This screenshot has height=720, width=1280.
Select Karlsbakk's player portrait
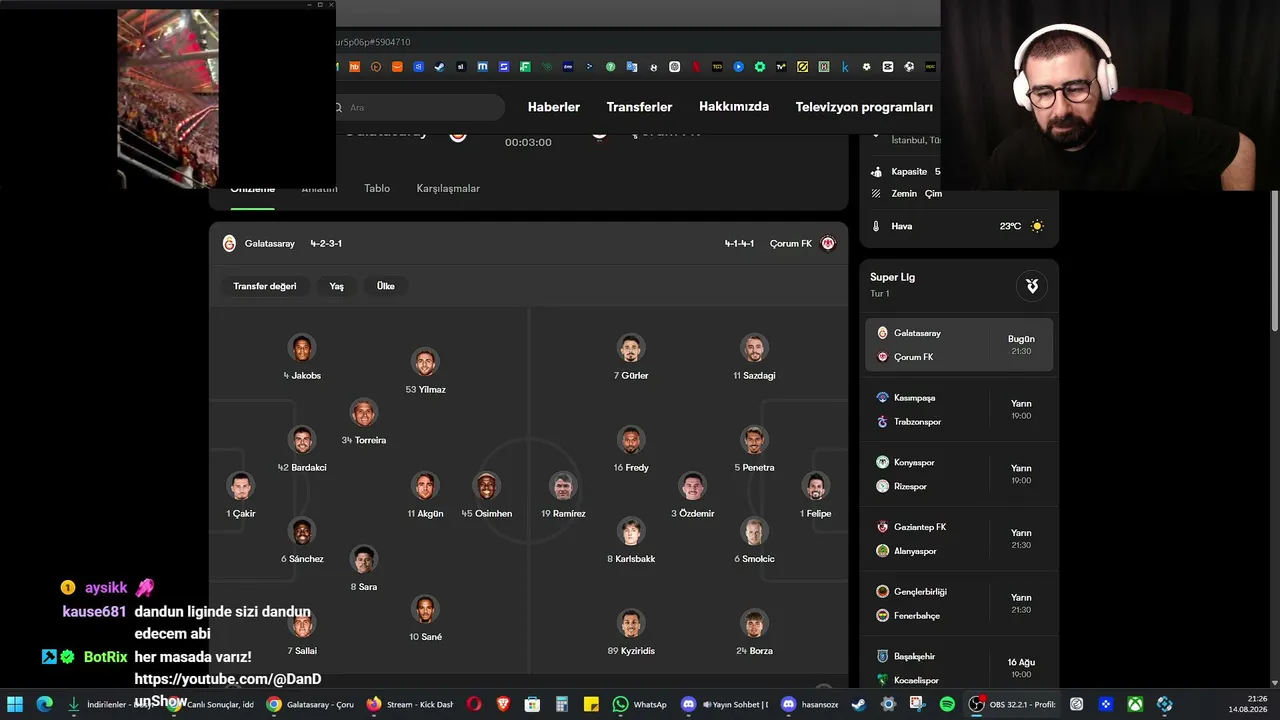(631, 531)
